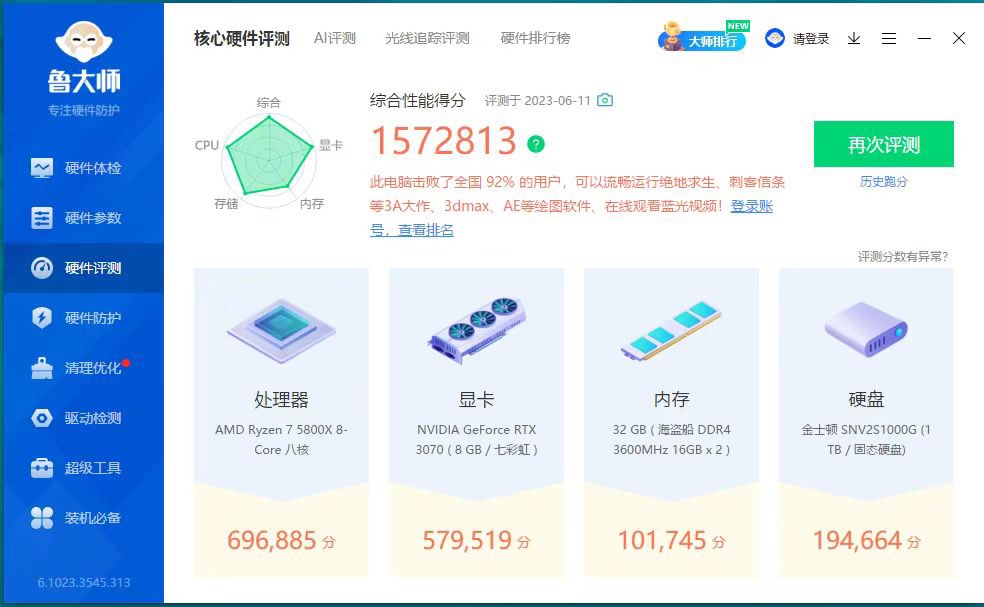Switch to 光线追踪评测 tab
Screen dimensions: 984x607
pyautogui.click(x=427, y=38)
